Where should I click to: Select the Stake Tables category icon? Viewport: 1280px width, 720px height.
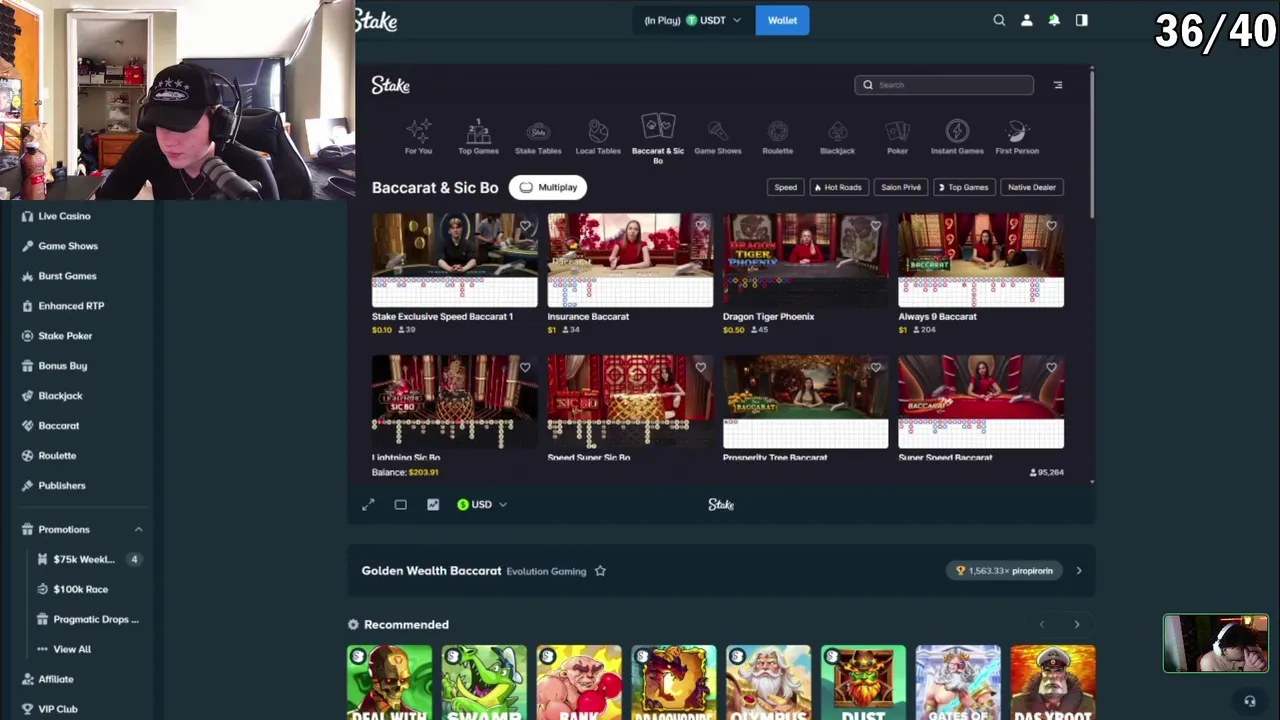(x=538, y=136)
